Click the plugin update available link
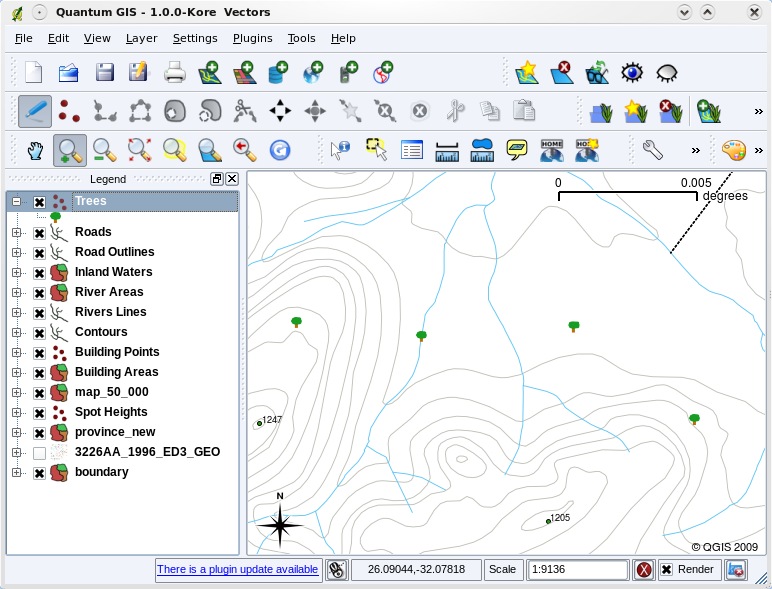This screenshot has height=589, width=772. tap(237, 569)
